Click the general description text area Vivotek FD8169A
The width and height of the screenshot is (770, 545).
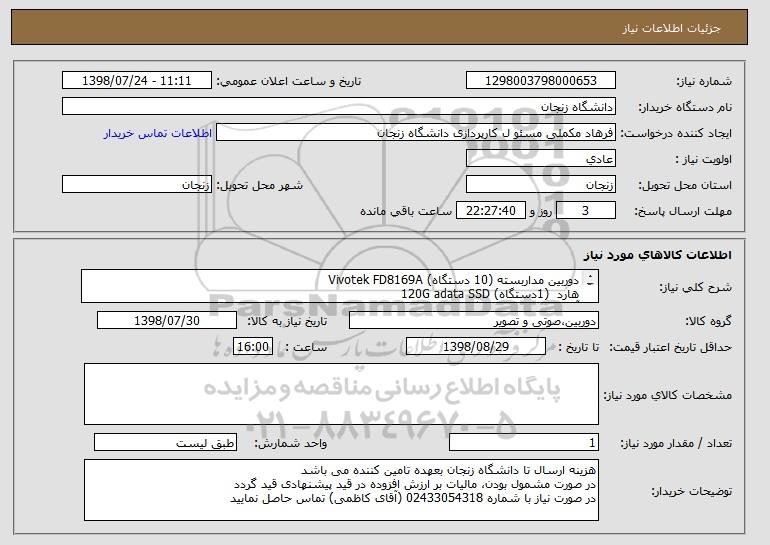(340, 286)
